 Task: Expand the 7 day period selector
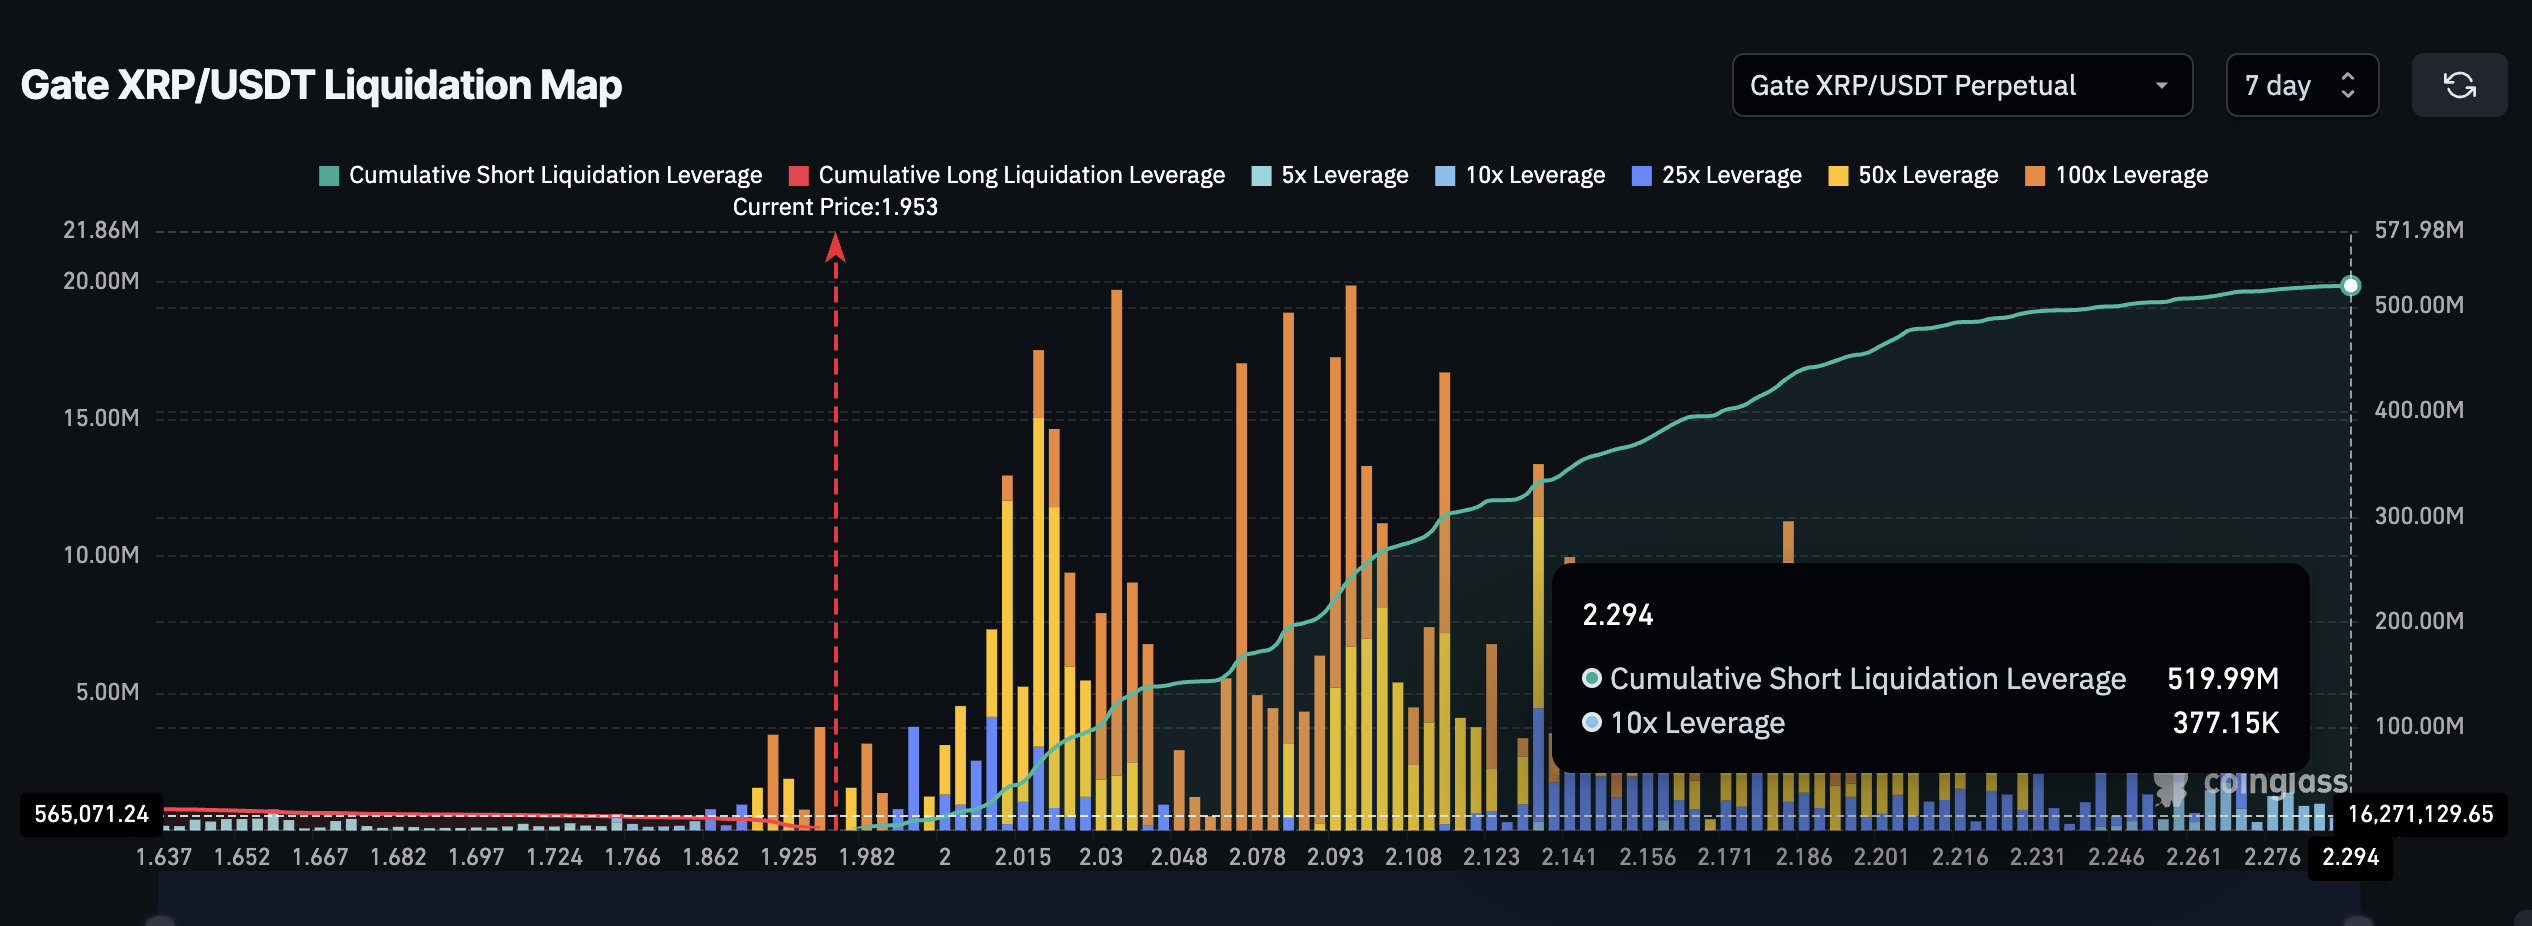tap(2302, 85)
